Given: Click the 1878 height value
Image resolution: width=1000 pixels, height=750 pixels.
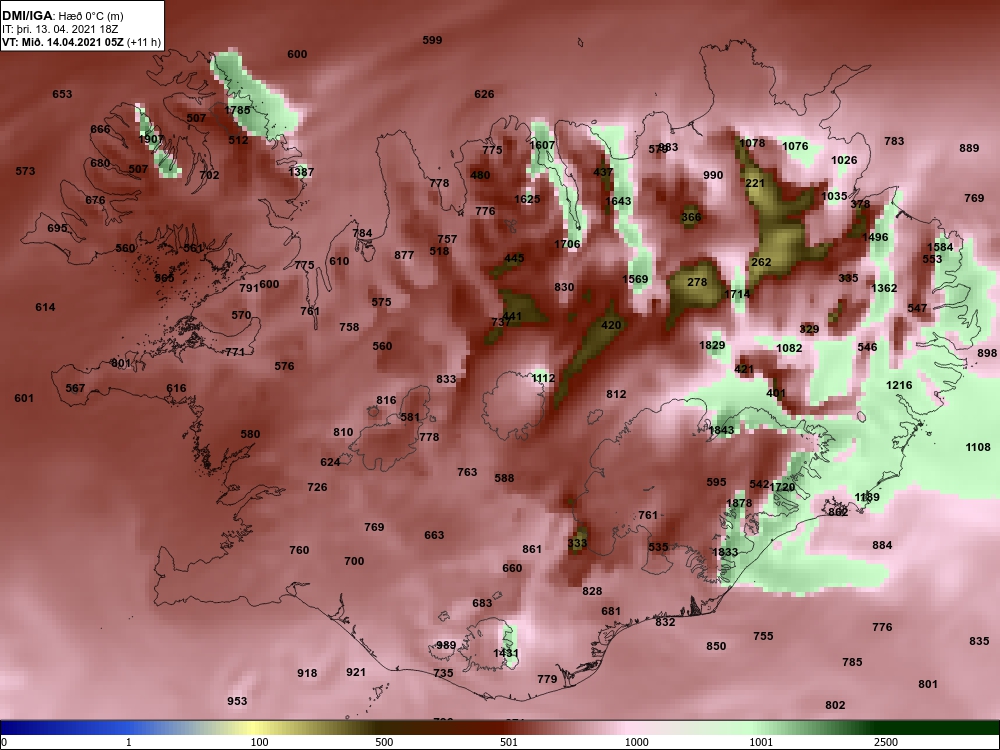Looking at the screenshot, I should click(739, 503).
